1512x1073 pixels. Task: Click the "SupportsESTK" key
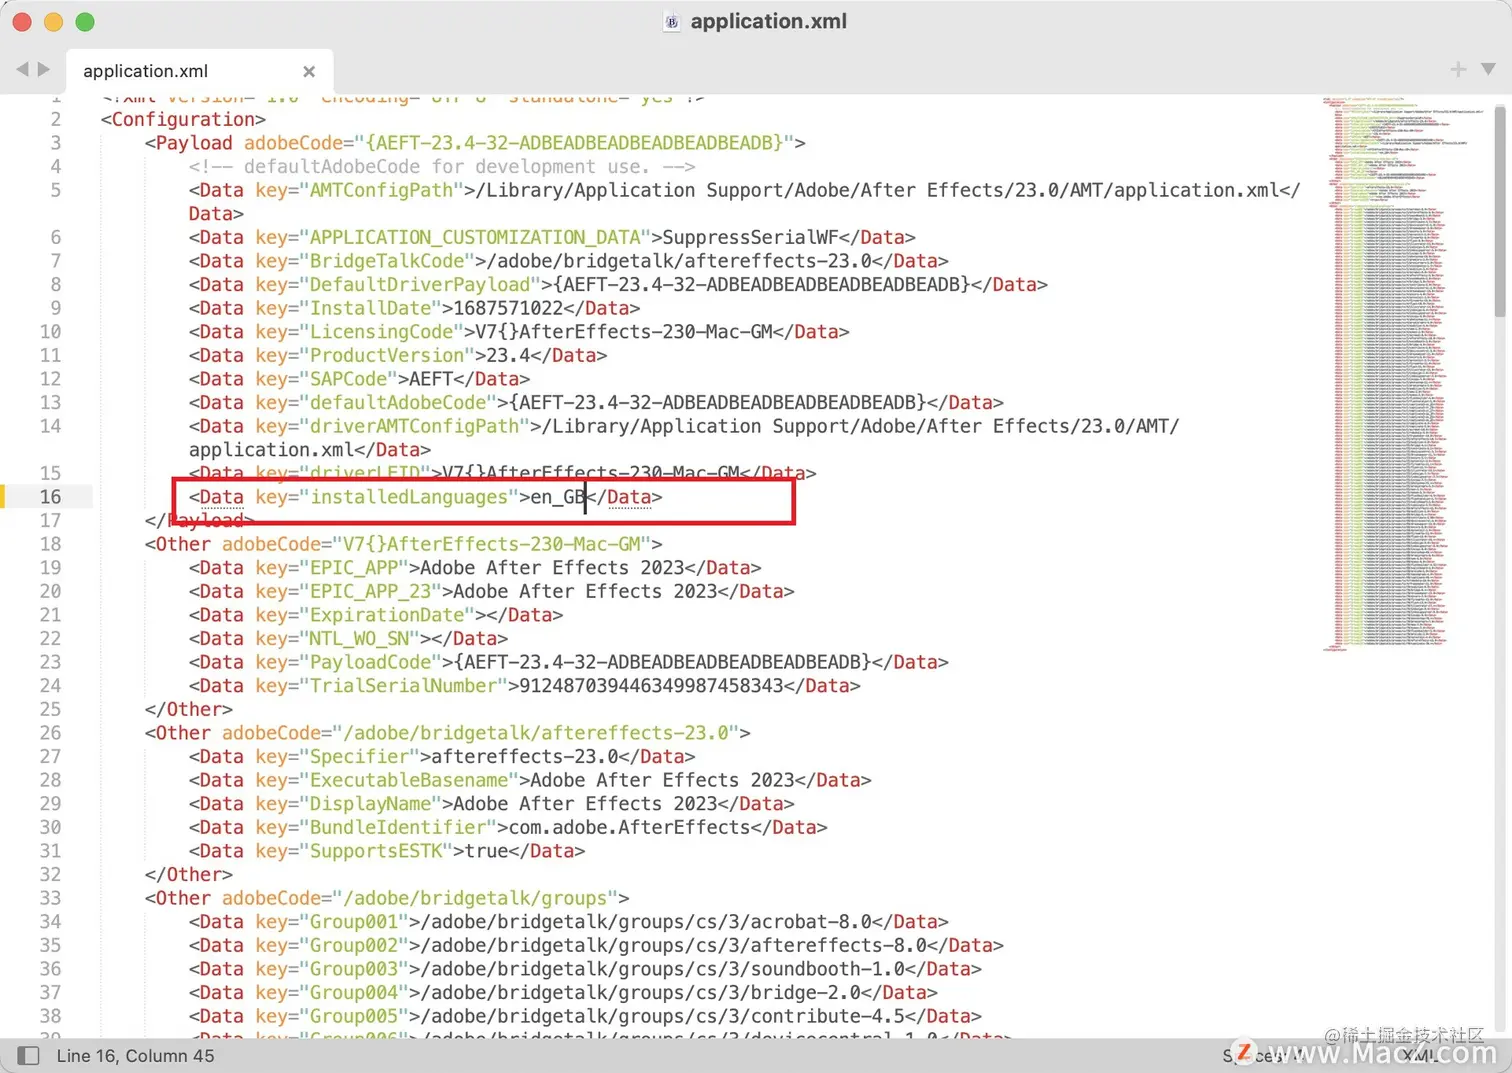tap(376, 851)
